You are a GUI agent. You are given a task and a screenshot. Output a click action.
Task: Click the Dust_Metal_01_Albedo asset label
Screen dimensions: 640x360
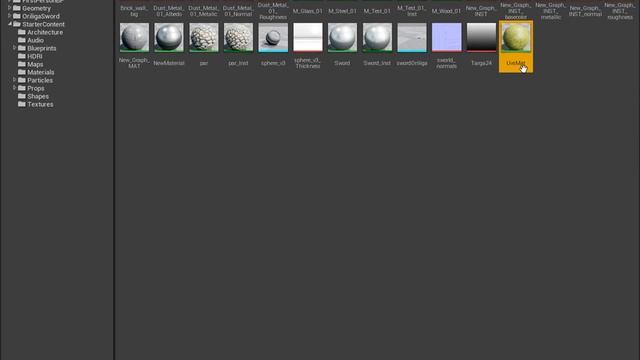(169, 11)
